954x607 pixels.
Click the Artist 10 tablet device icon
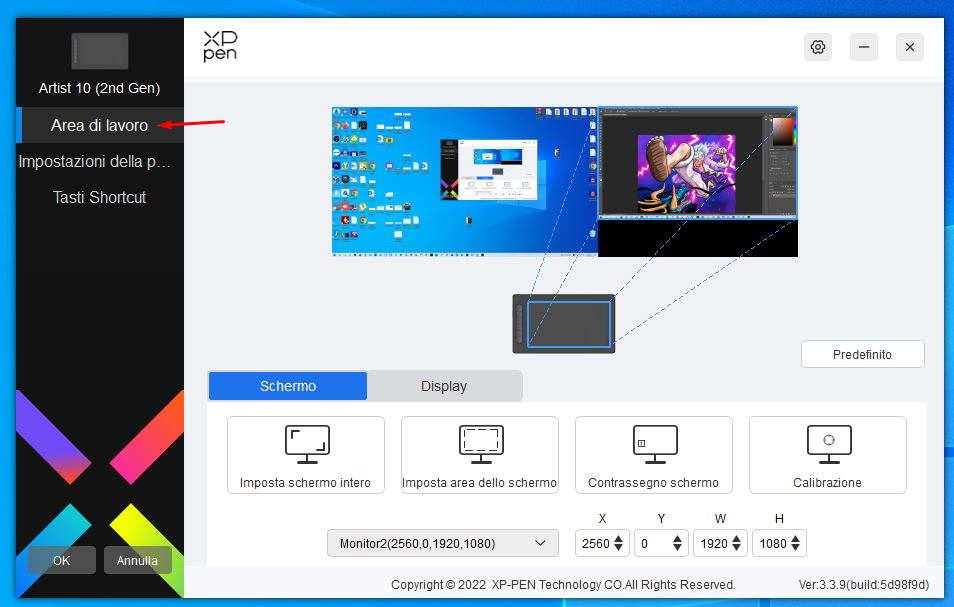99,50
